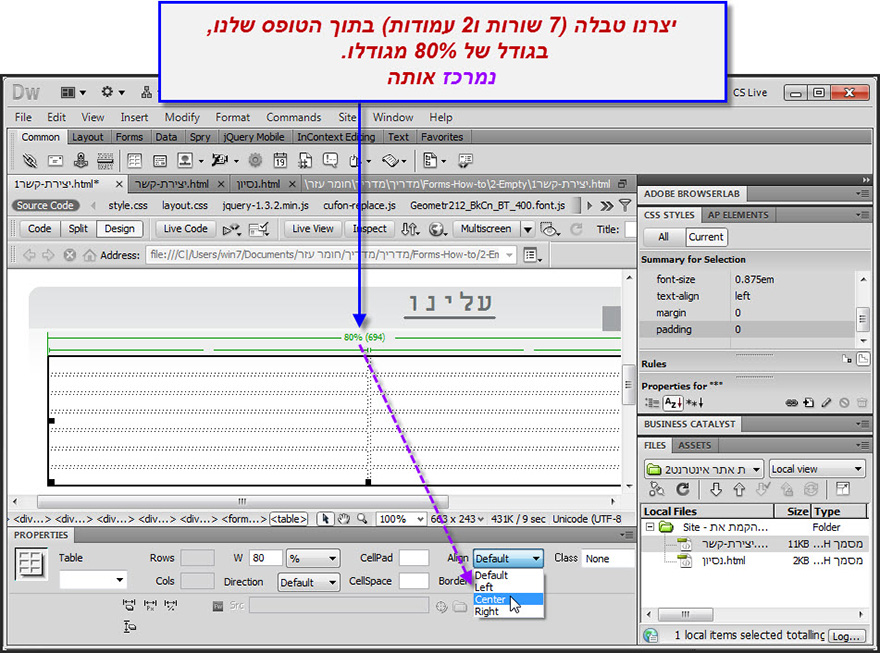Switch to Split view
Screen dimensions: 880x653
[78, 229]
